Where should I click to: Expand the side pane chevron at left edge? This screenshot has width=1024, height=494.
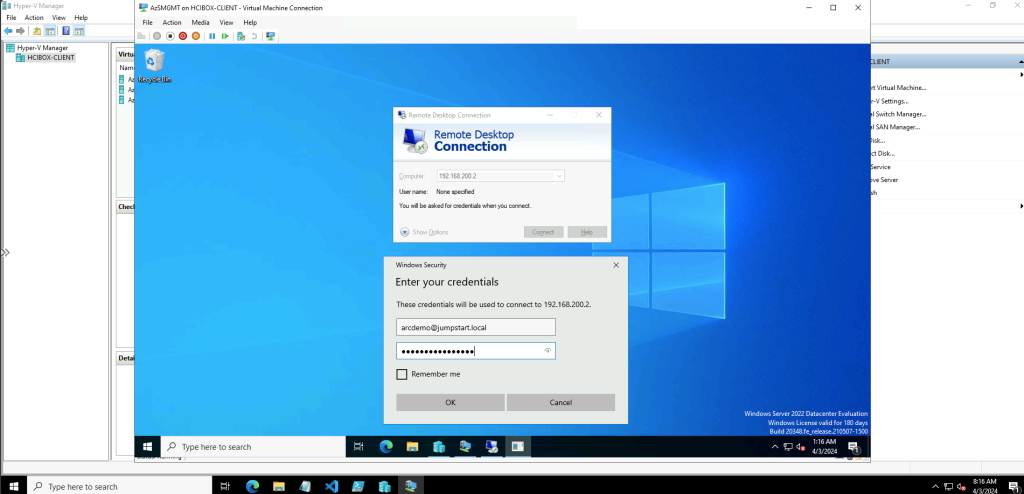point(5,252)
